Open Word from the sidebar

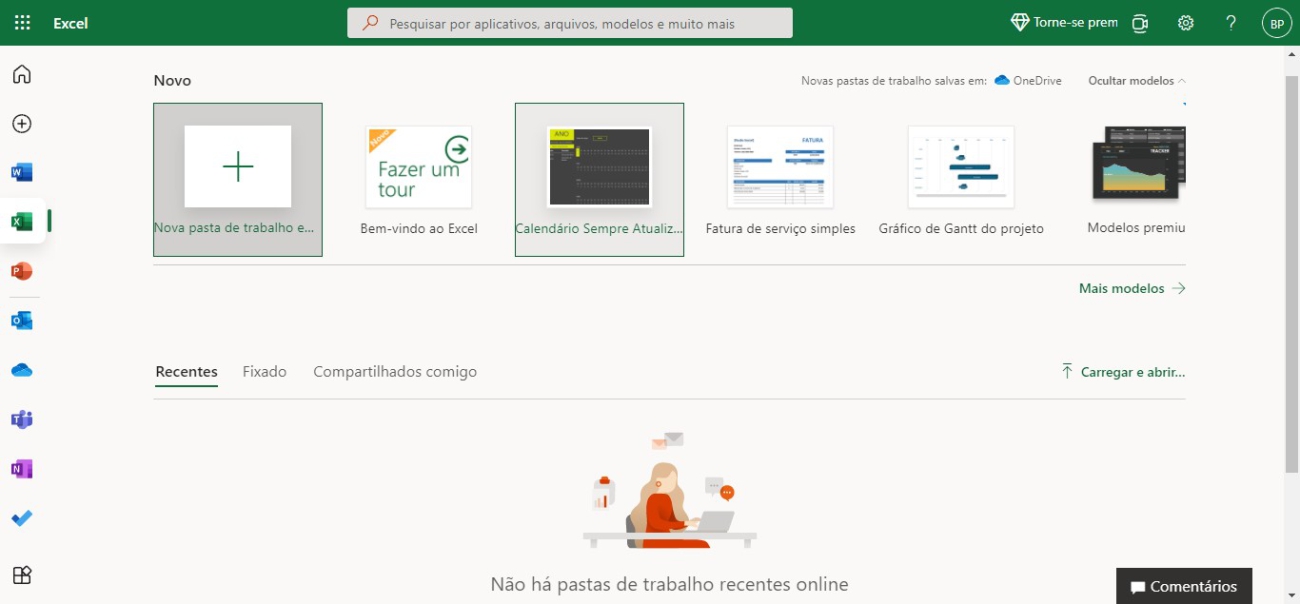(x=22, y=172)
